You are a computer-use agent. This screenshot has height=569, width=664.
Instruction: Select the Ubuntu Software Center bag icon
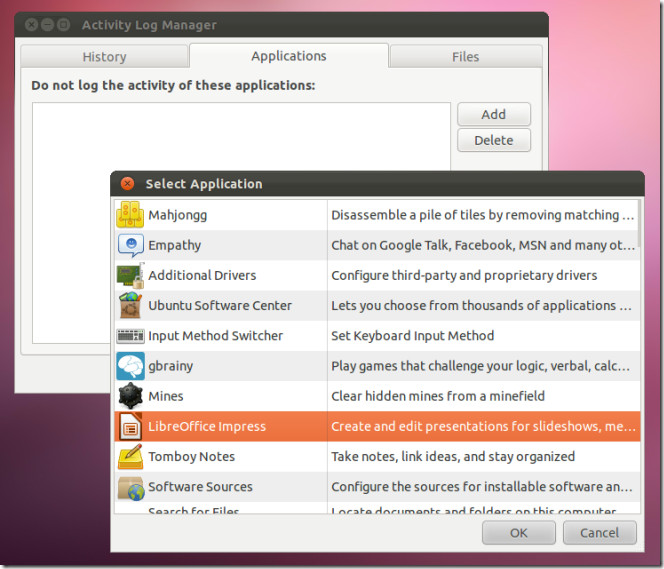click(130, 305)
